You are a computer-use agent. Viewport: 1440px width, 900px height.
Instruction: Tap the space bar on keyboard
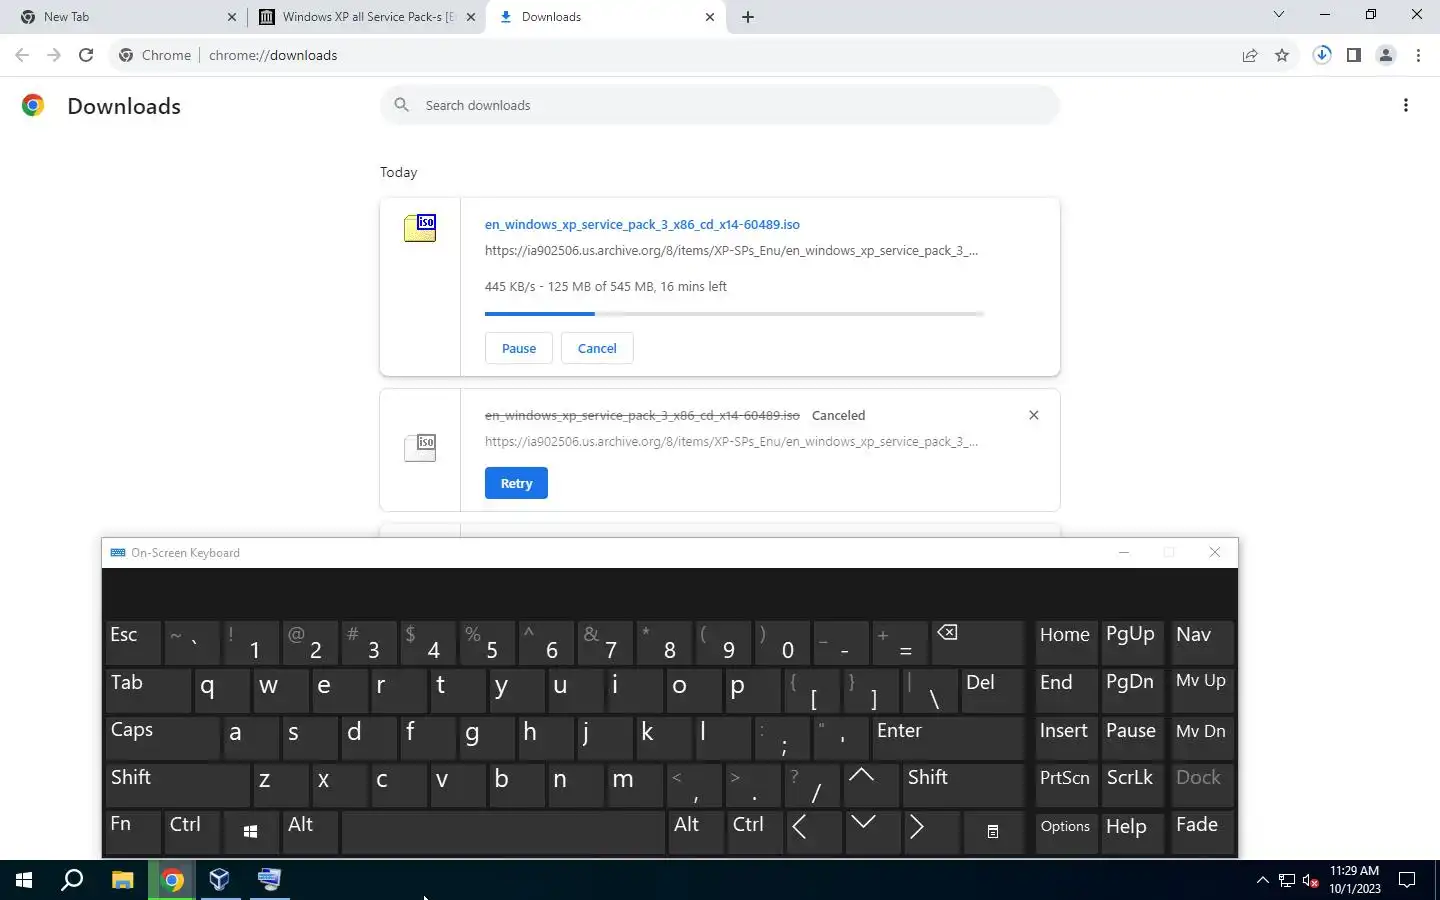(x=503, y=832)
